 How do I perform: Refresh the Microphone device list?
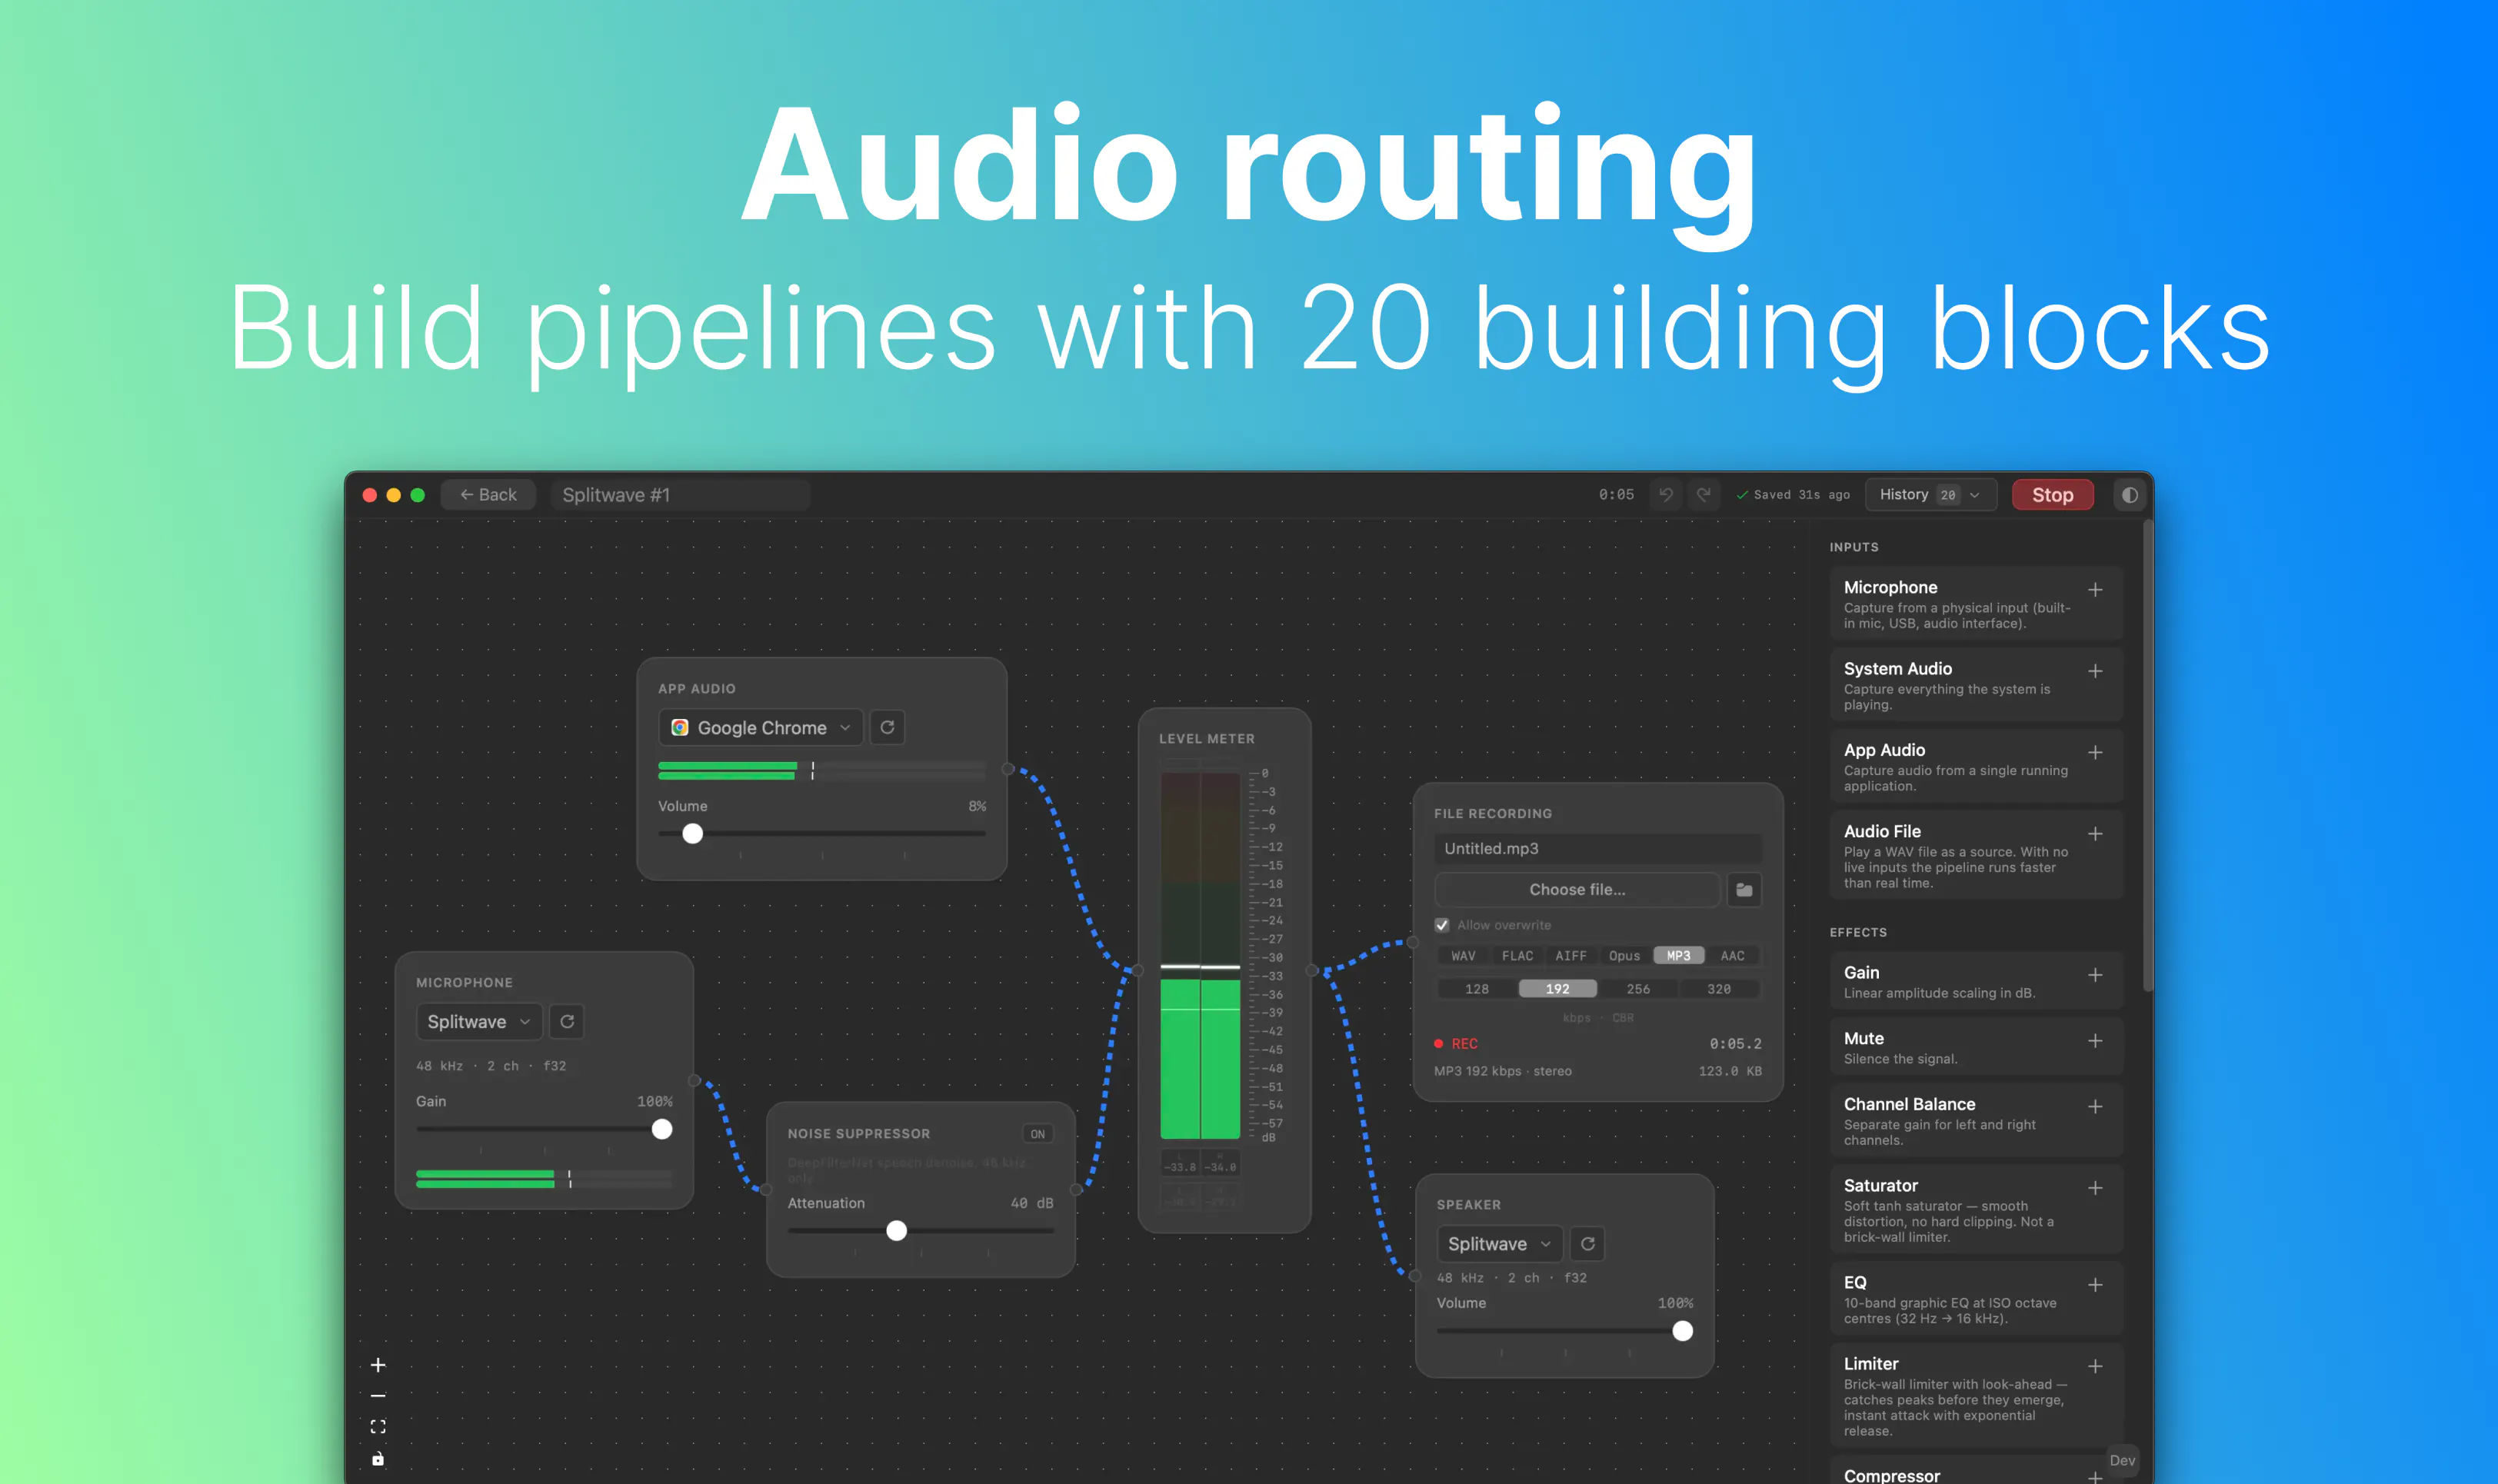tap(567, 1022)
